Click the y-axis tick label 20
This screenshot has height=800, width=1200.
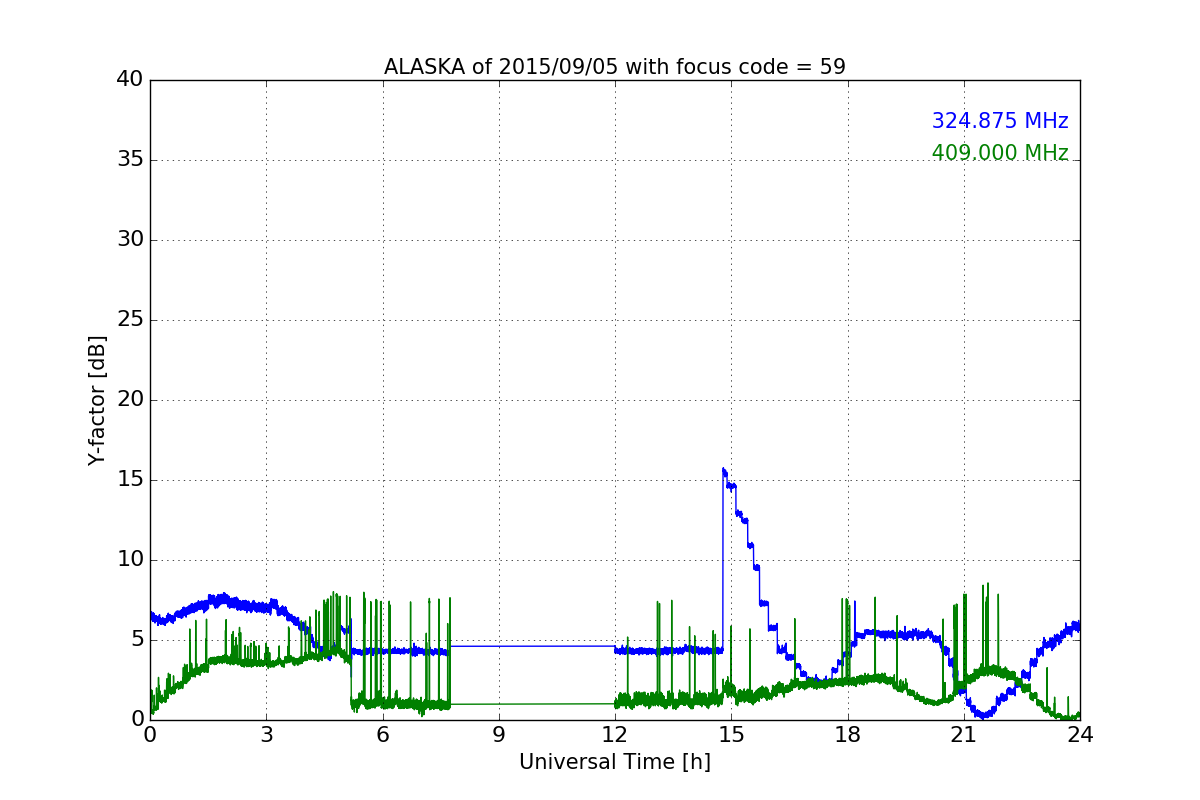130,400
